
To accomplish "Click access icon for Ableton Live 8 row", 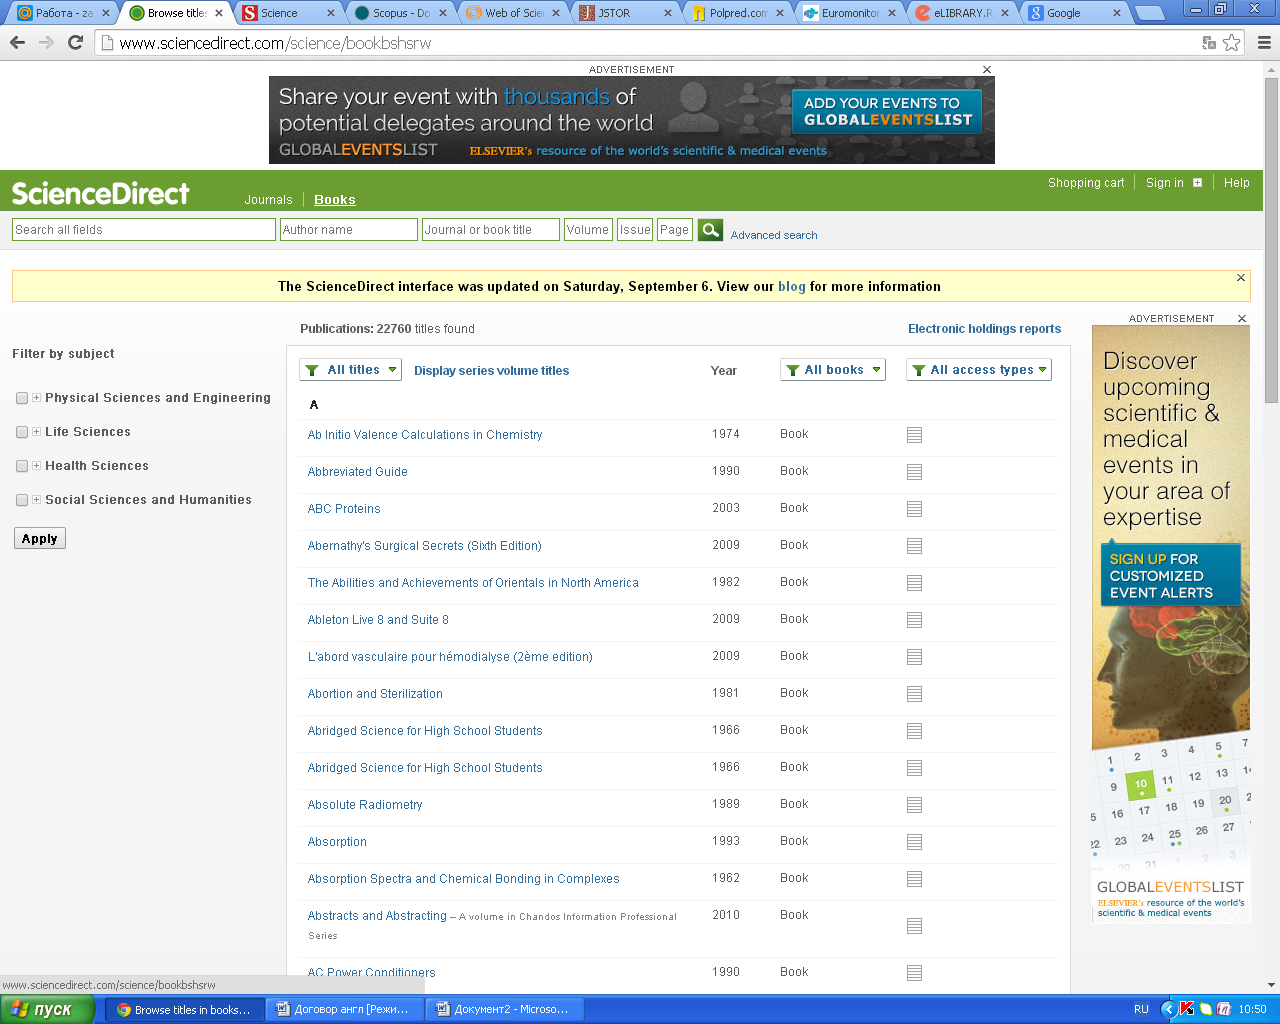I will [x=914, y=620].
